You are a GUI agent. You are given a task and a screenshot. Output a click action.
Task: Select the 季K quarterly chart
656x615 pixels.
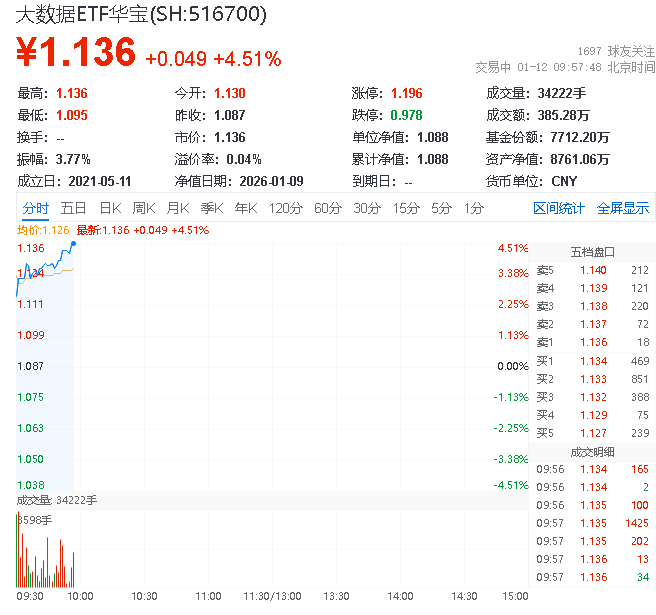click(211, 208)
